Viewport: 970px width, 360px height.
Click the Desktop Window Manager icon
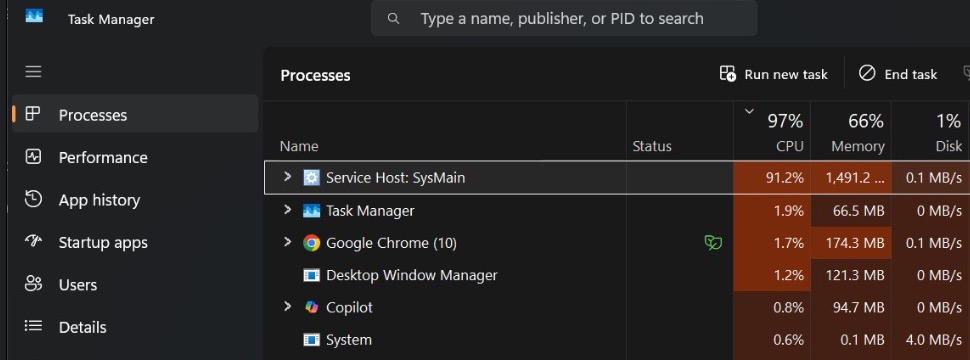pyautogui.click(x=312, y=275)
